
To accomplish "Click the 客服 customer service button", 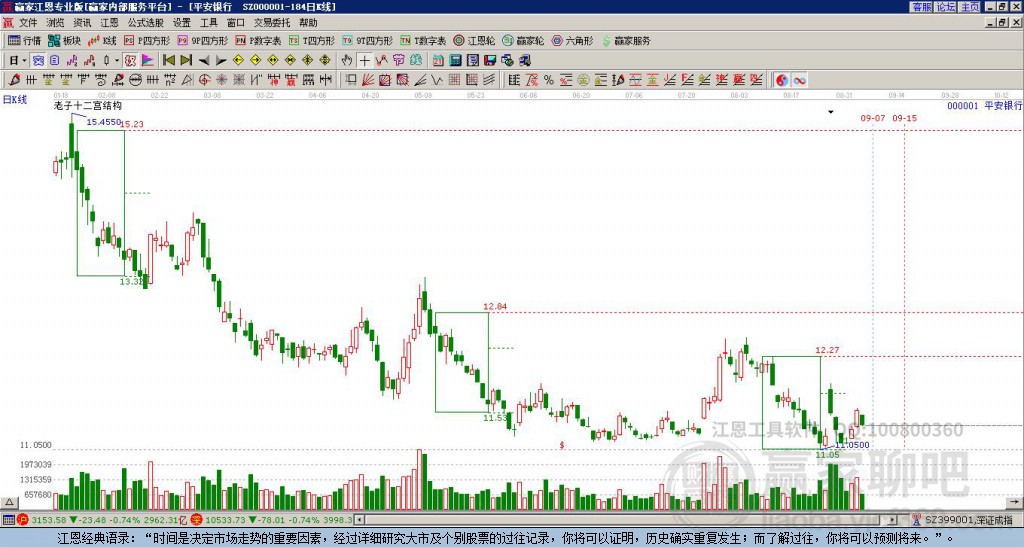I will [x=921, y=7].
